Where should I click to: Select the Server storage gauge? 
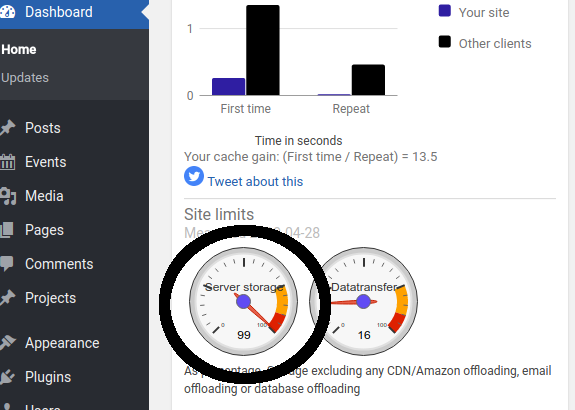243,301
